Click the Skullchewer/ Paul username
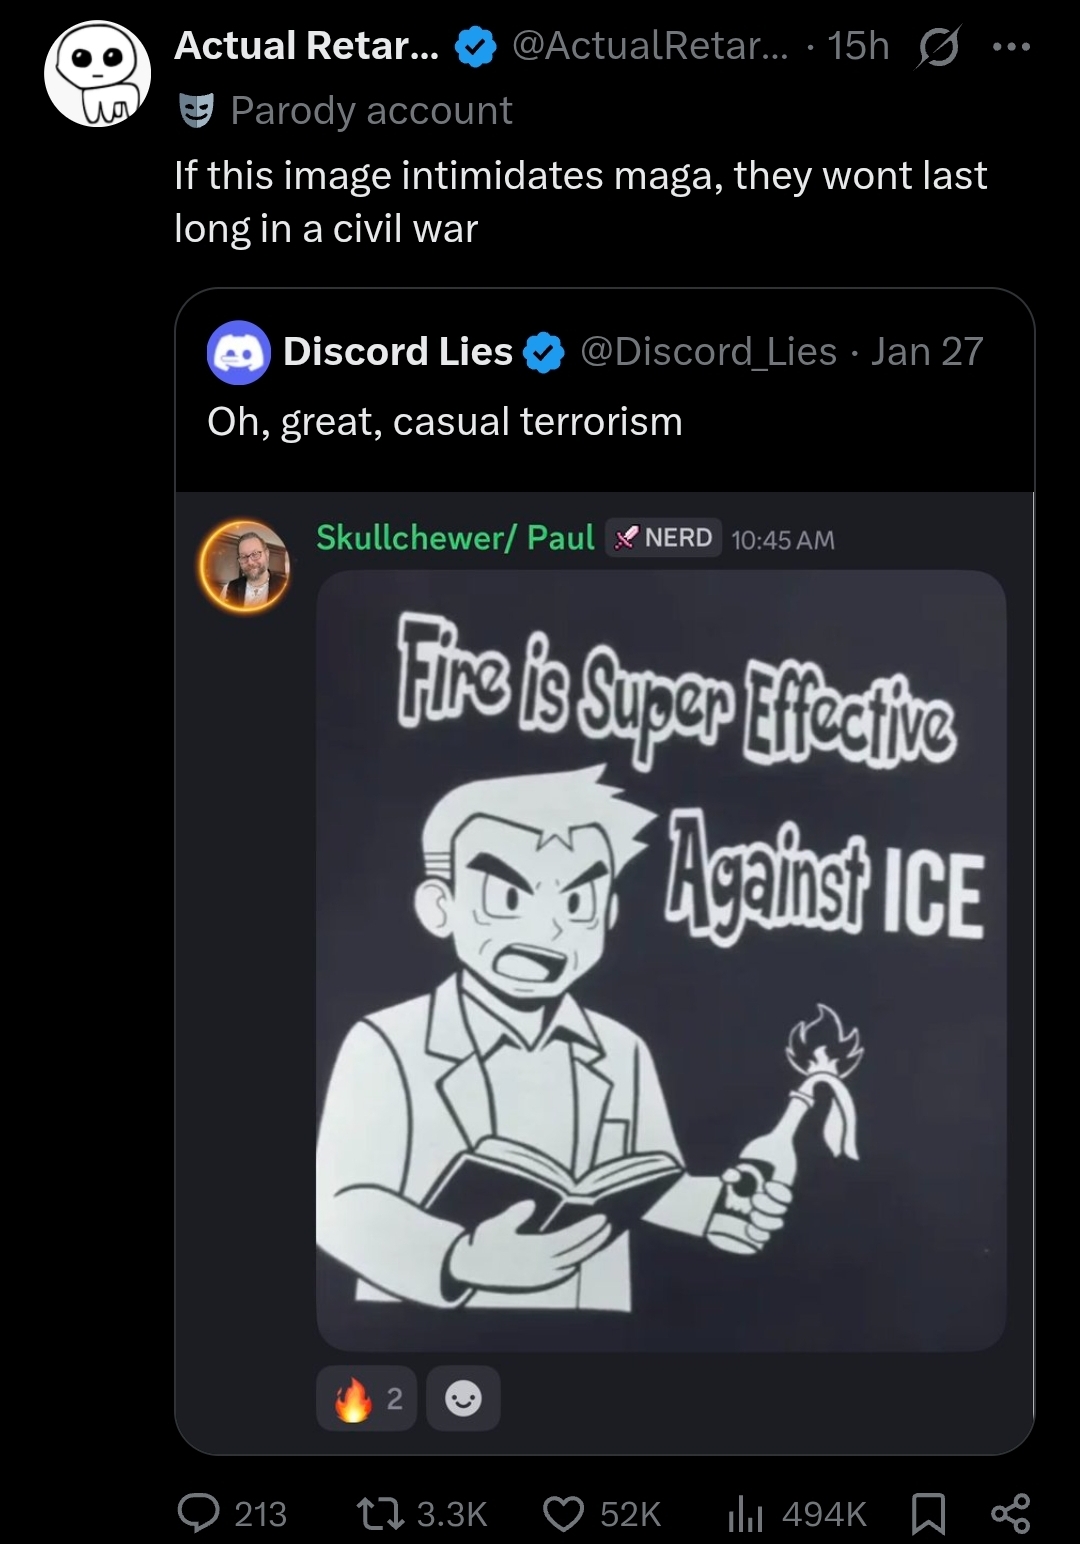 click(455, 538)
